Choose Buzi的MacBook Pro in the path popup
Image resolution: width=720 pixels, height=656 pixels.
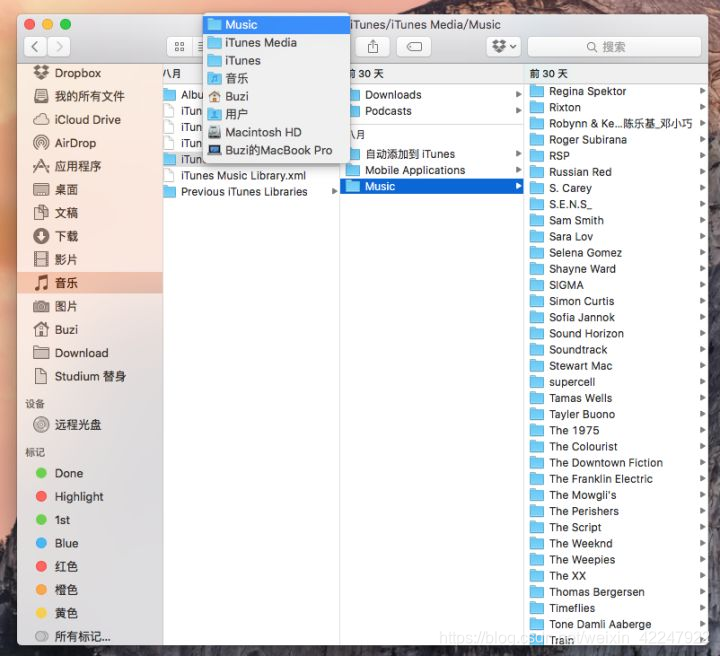(x=276, y=150)
